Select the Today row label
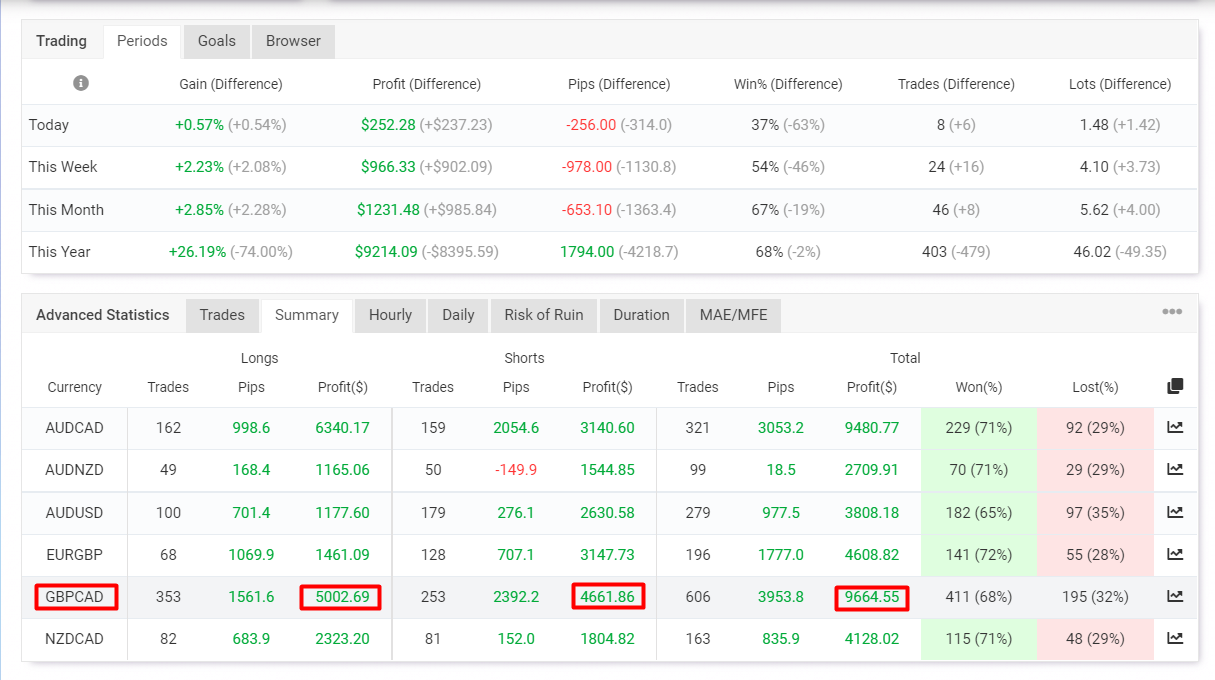The image size is (1215, 680). pos(49,125)
